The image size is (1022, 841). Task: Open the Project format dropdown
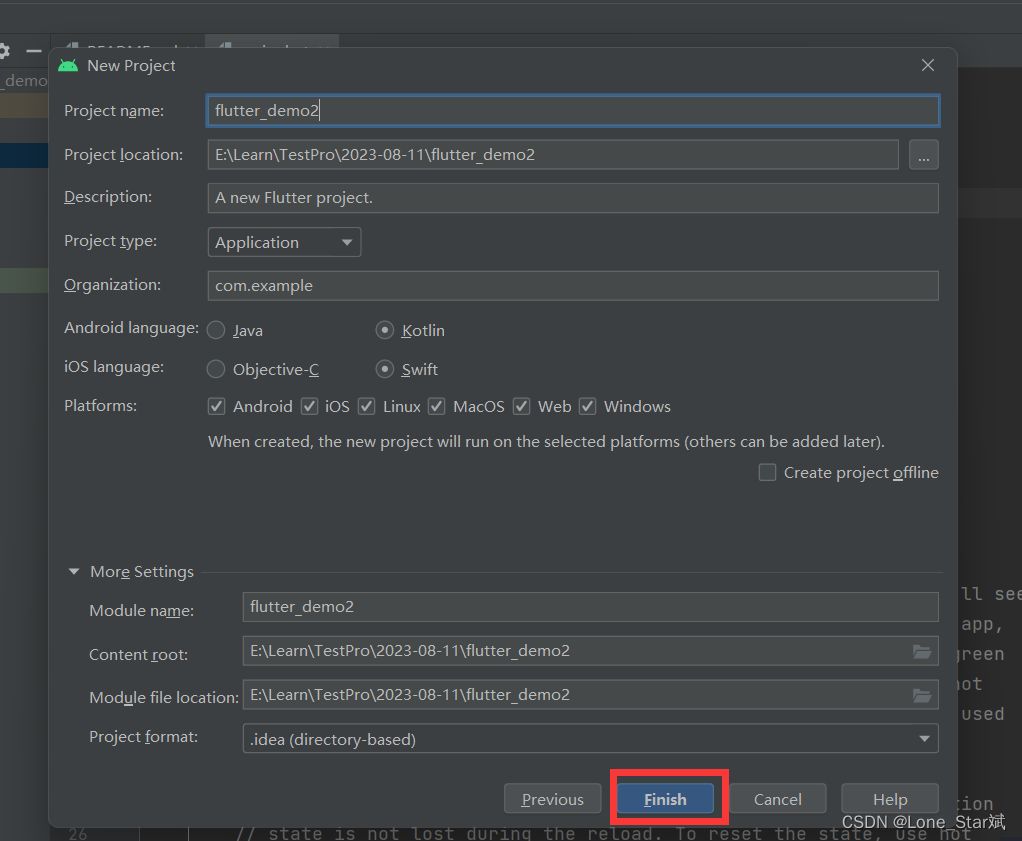pos(591,739)
